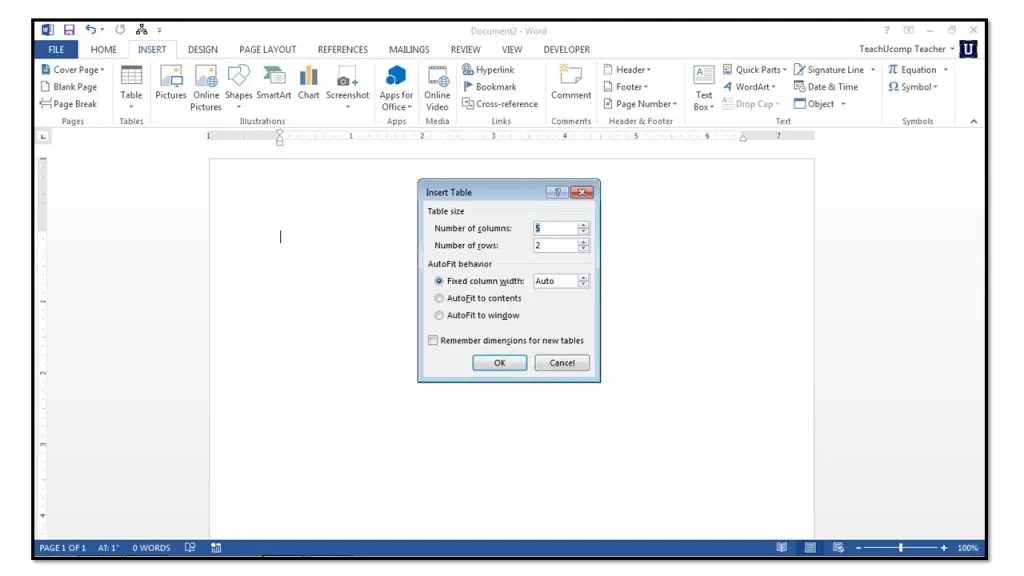The image size is (1024, 576).
Task: Choose AutoFit to contents
Action: [x=438, y=298]
